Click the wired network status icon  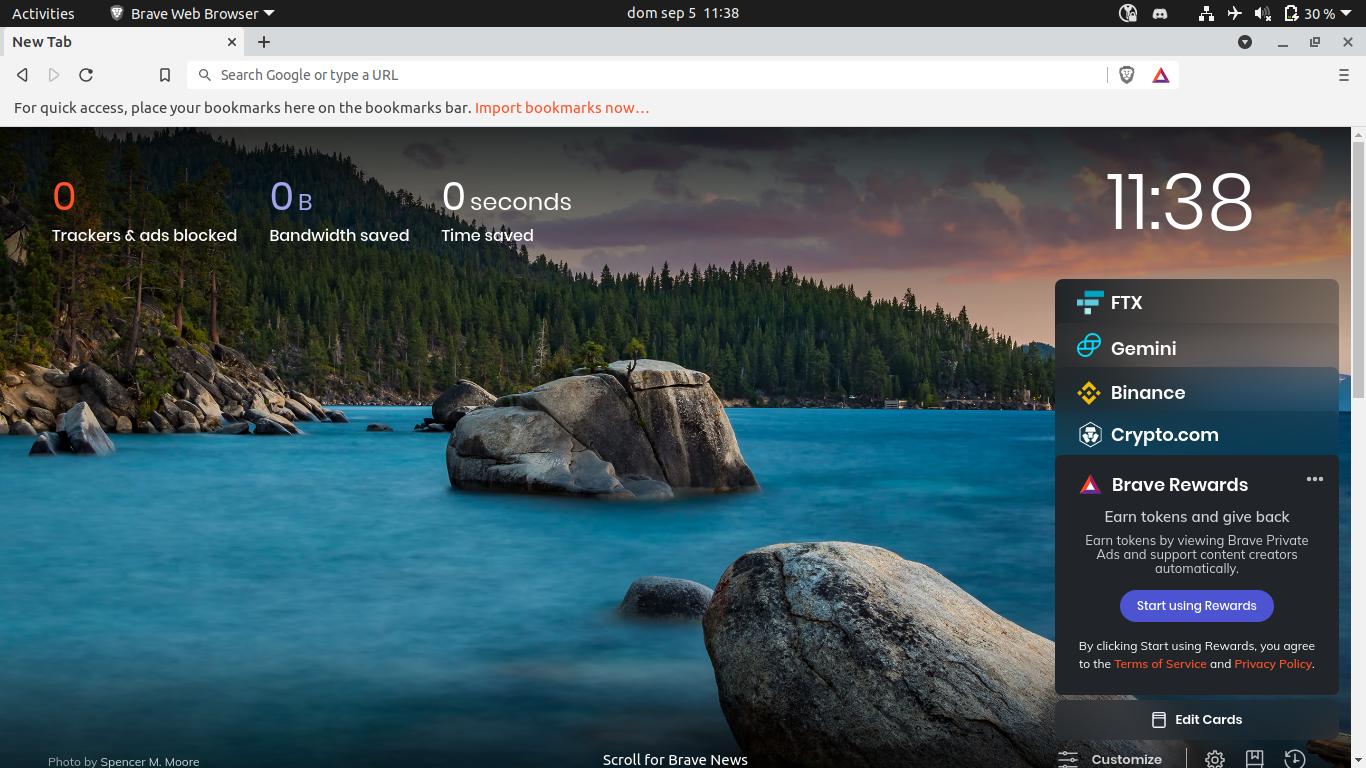1206,13
